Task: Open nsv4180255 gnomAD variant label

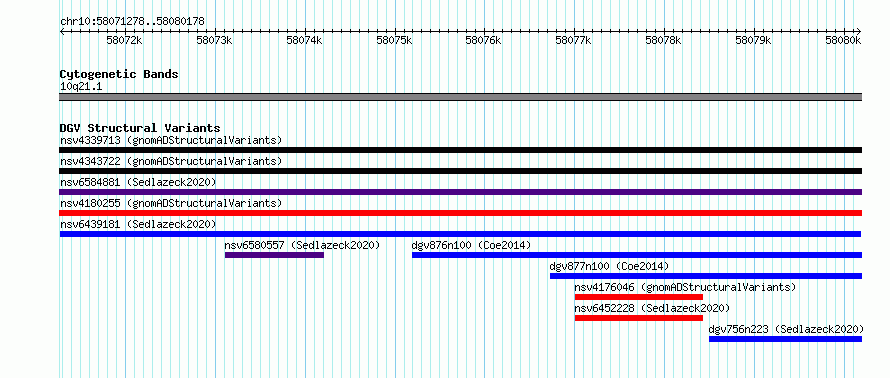Action: point(171,203)
